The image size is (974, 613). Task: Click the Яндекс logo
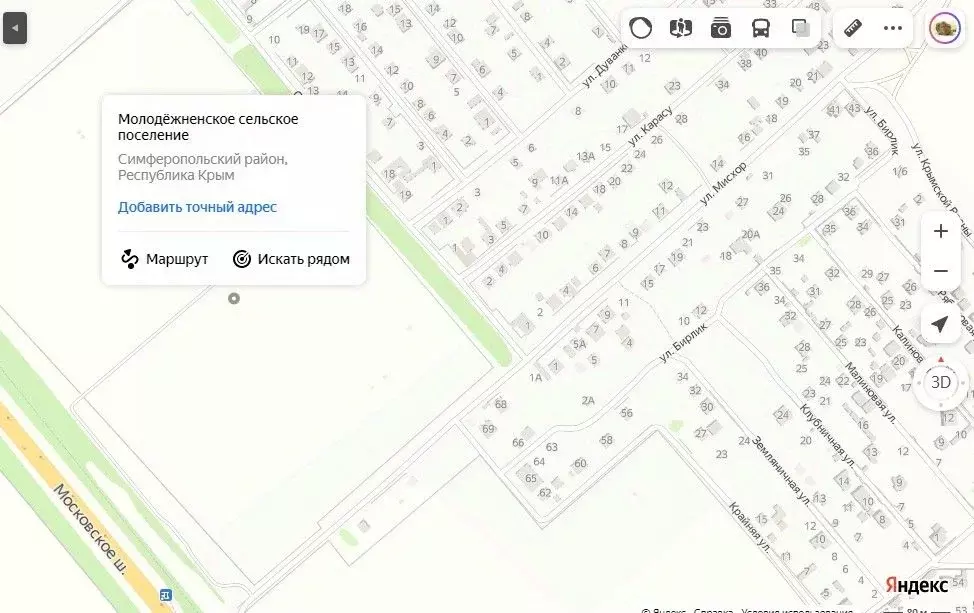[x=916, y=585]
